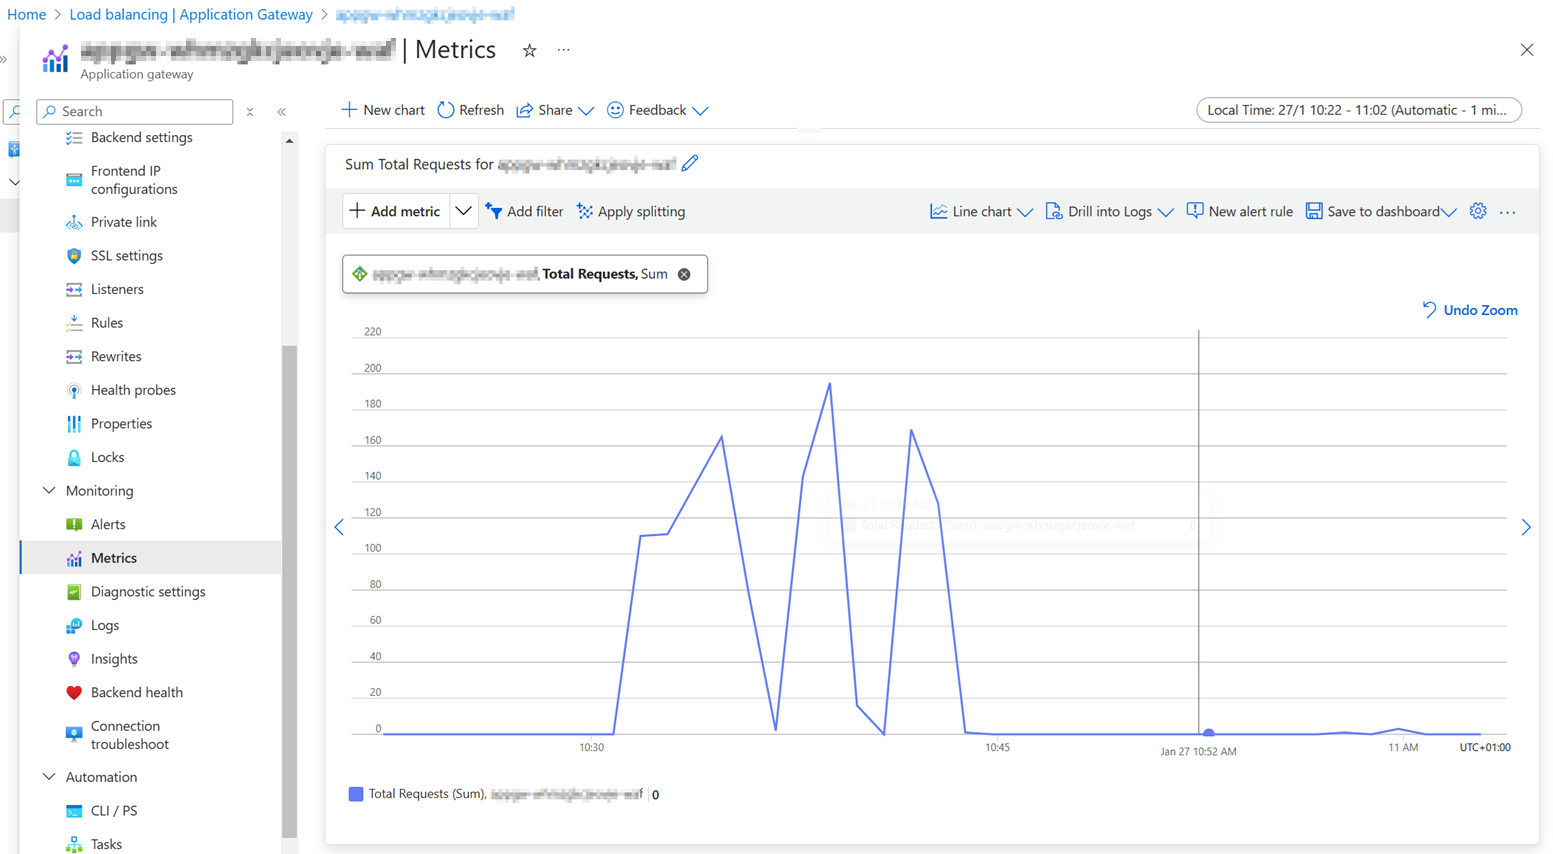The image size is (1553, 854).
Task: Open Load balancing | Application Gateway breadcrumb
Action: pyautogui.click(x=191, y=14)
